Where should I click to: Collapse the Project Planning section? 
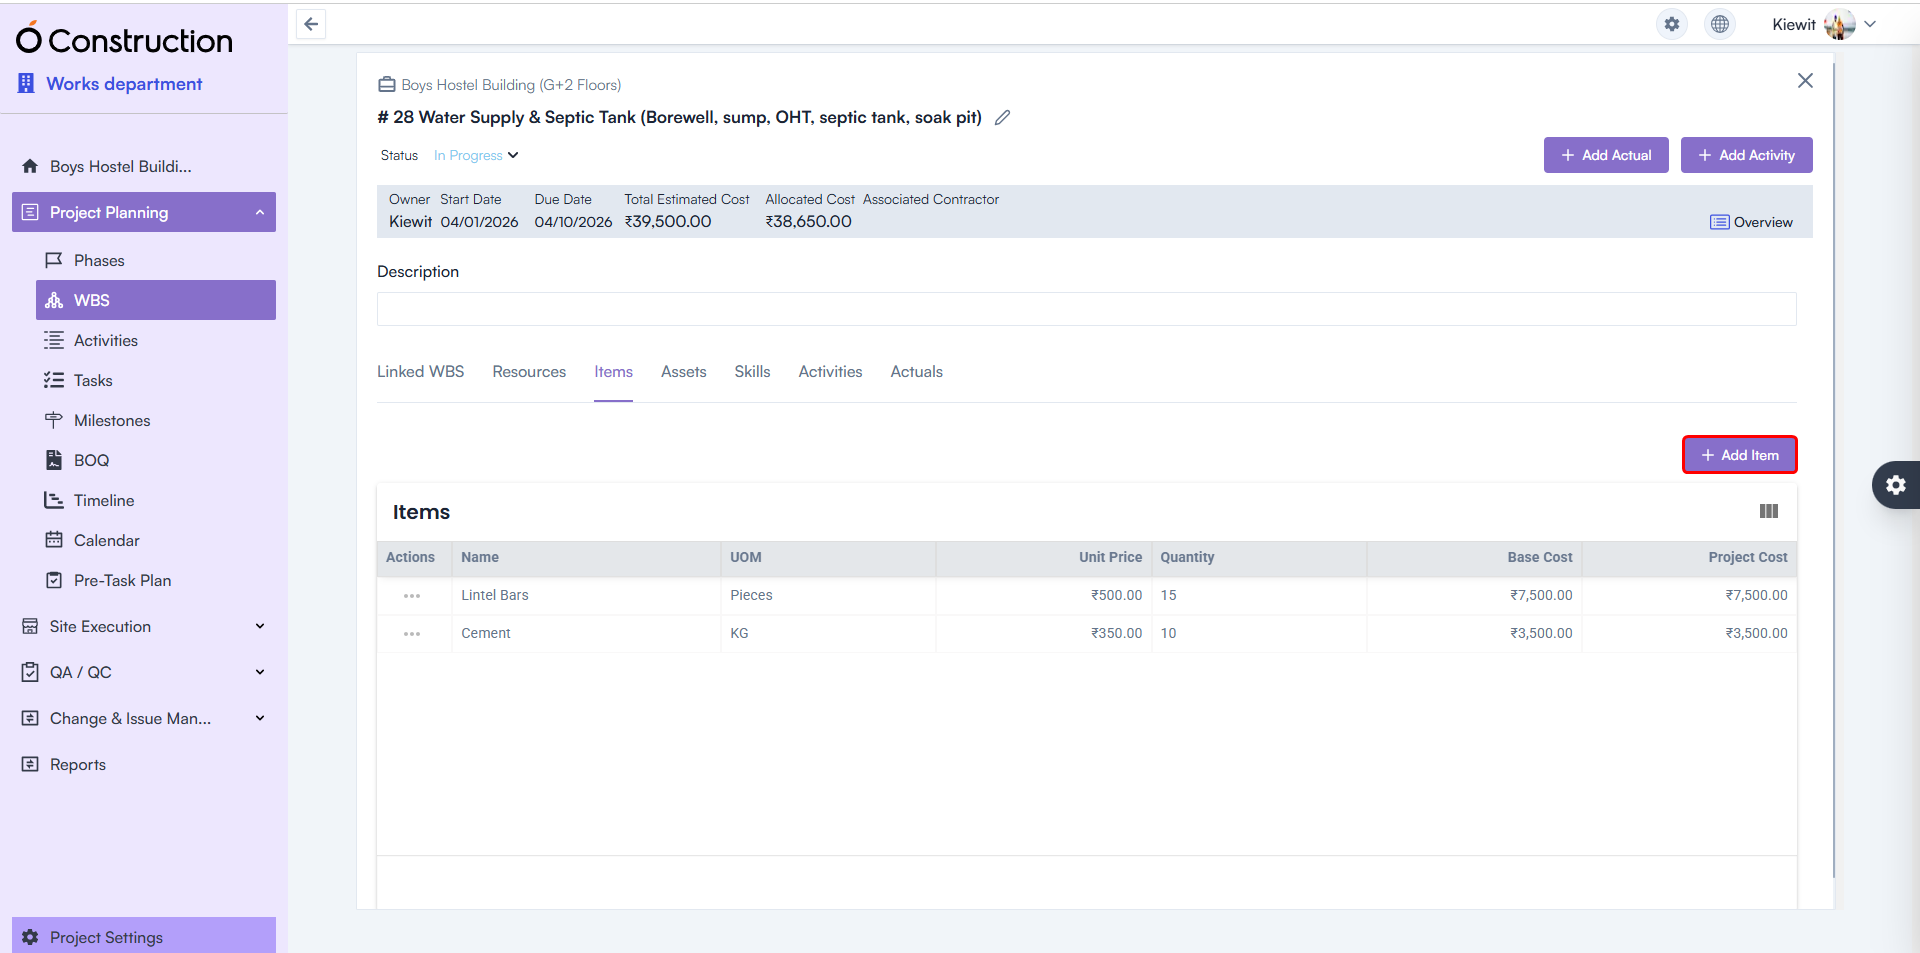pos(258,212)
